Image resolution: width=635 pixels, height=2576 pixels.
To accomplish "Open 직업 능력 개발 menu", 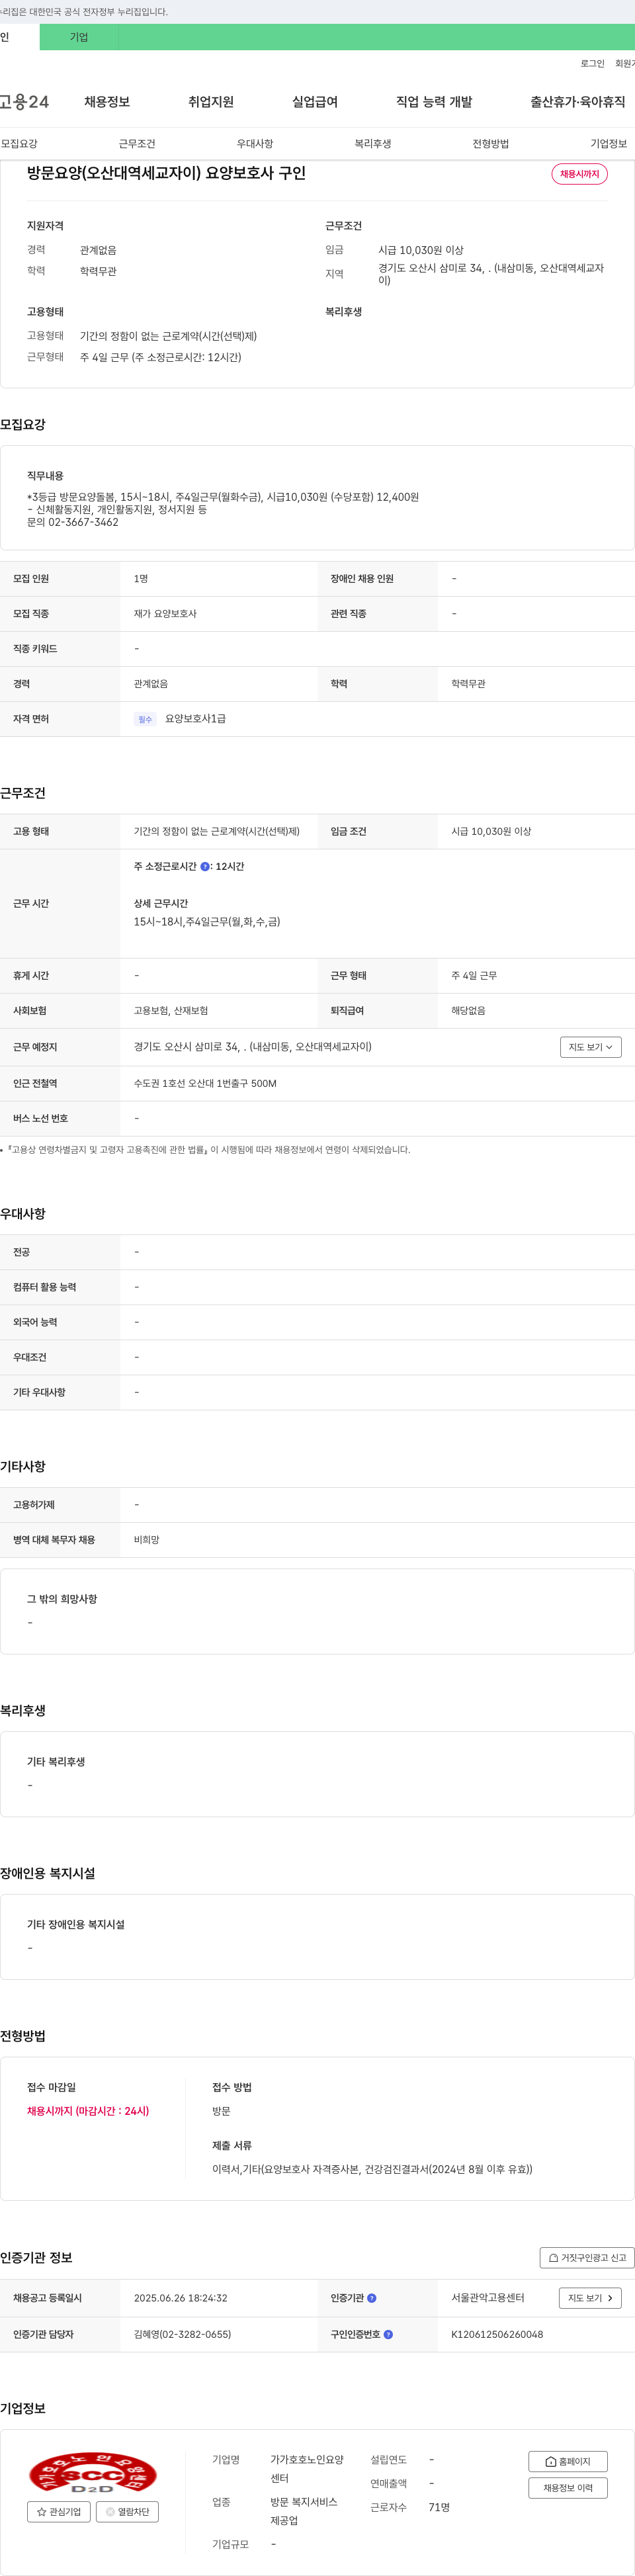I will pyautogui.click(x=434, y=102).
